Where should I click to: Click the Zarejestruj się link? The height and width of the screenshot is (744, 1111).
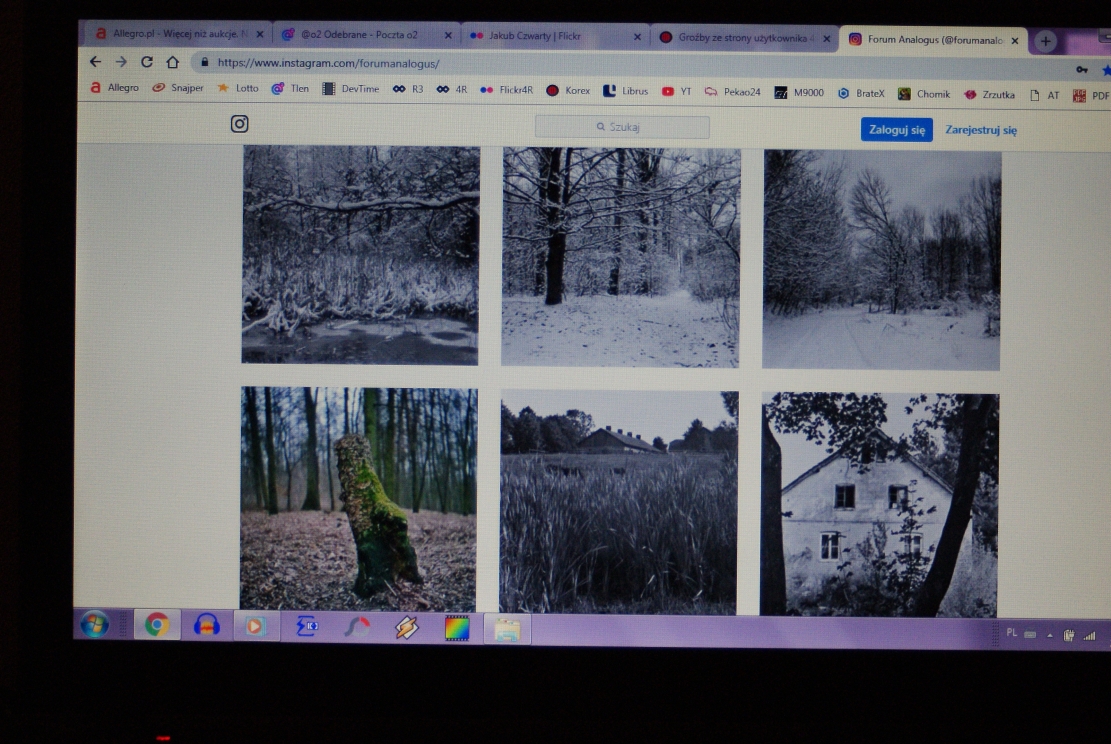coord(981,130)
